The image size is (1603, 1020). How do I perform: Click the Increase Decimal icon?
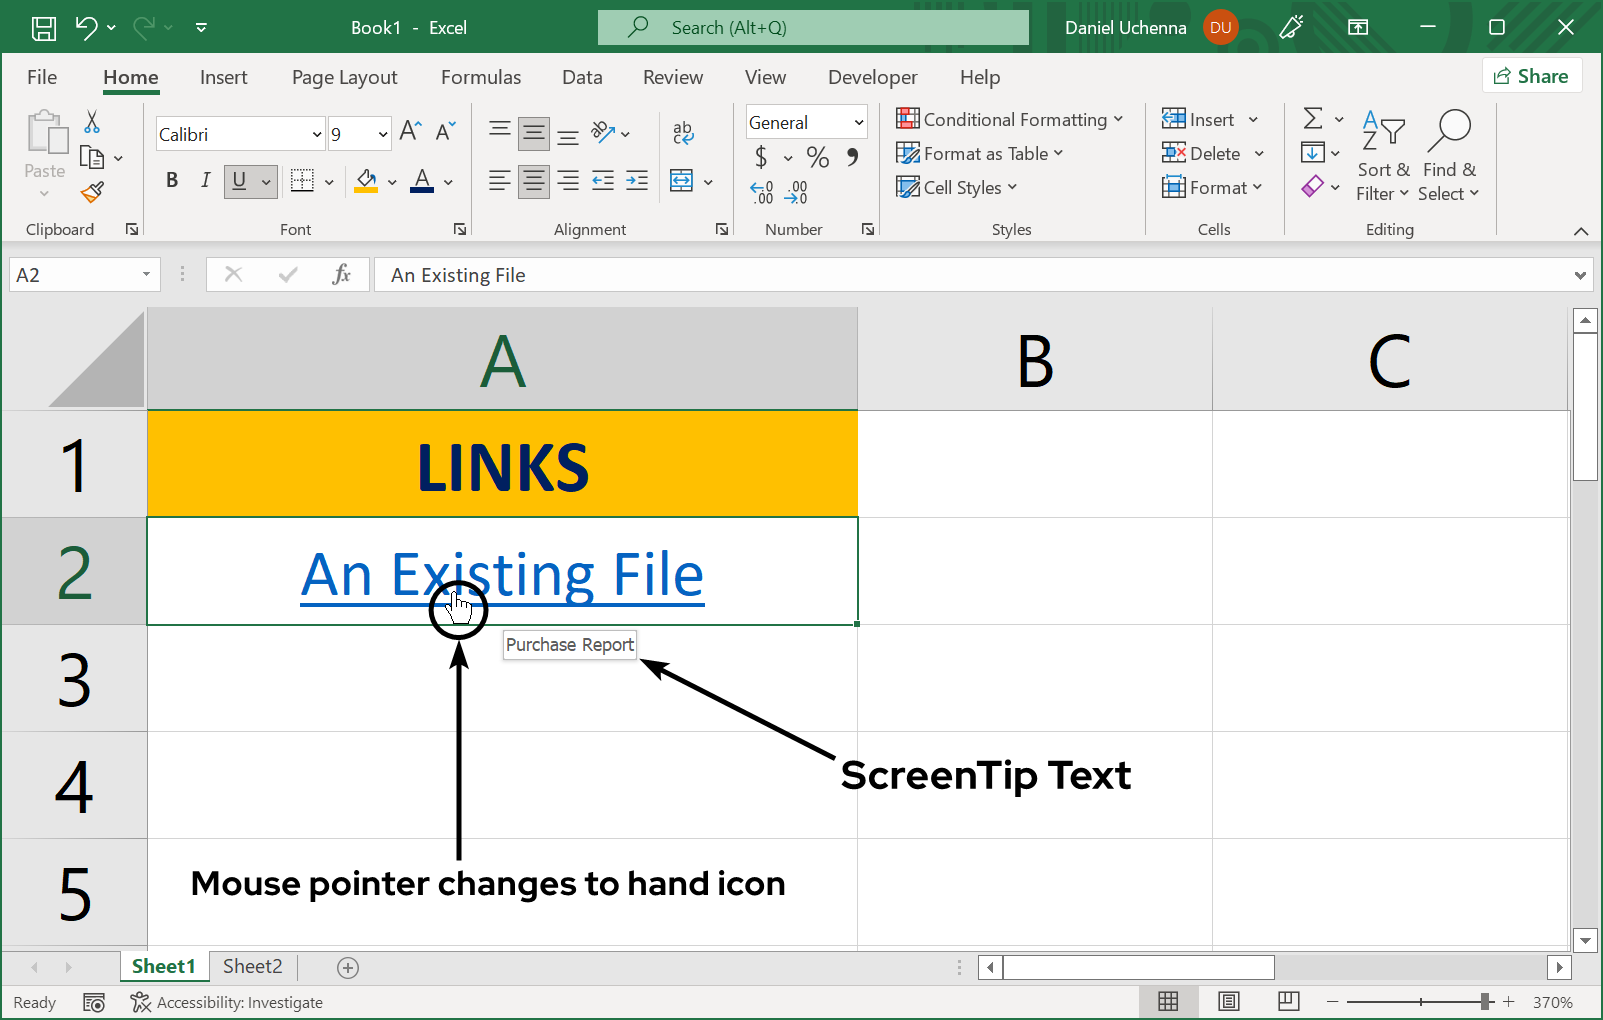pyautogui.click(x=760, y=190)
